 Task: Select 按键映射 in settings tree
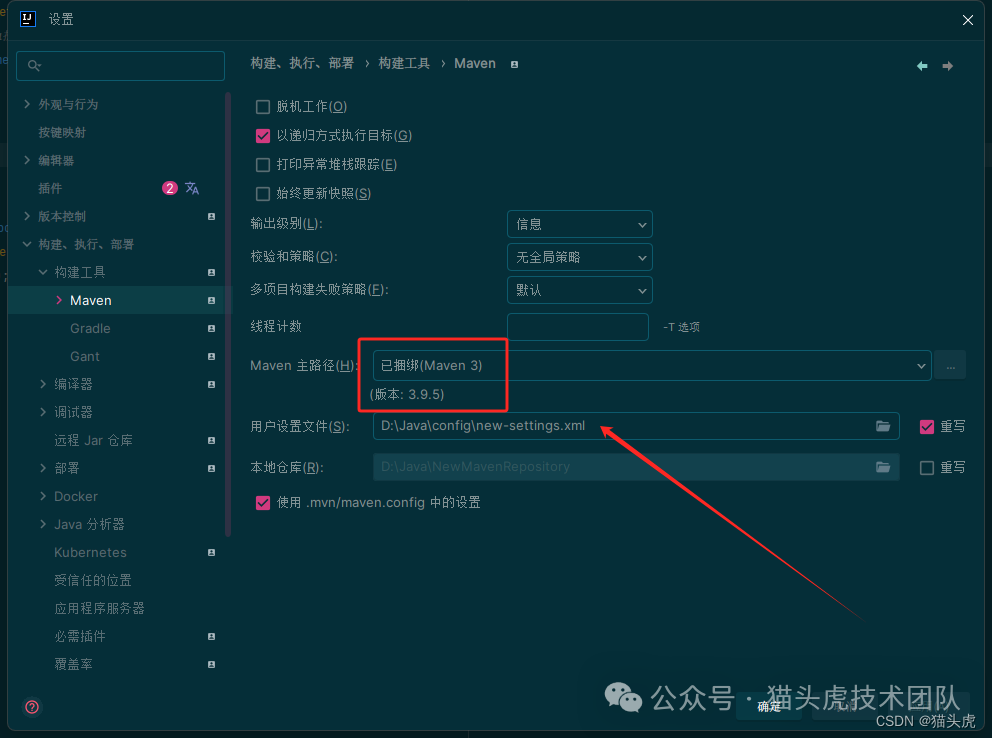62,132
